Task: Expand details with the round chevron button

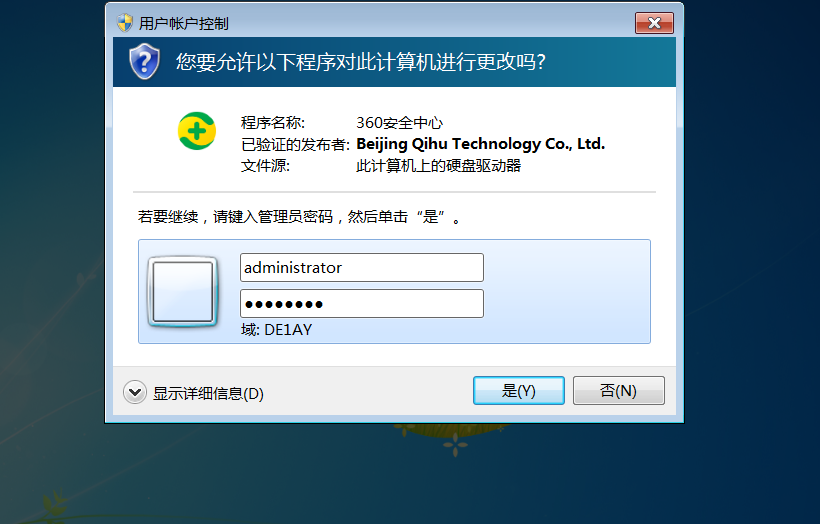Action: (135, 392)
